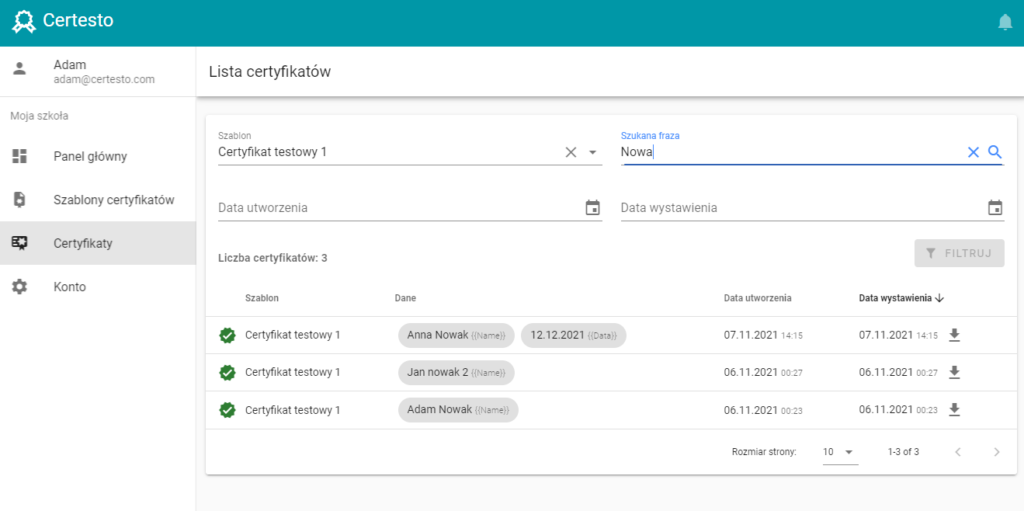Screen dimensions: 1024x511
Task: Click the Szablon column header
Action: [262, 298]
